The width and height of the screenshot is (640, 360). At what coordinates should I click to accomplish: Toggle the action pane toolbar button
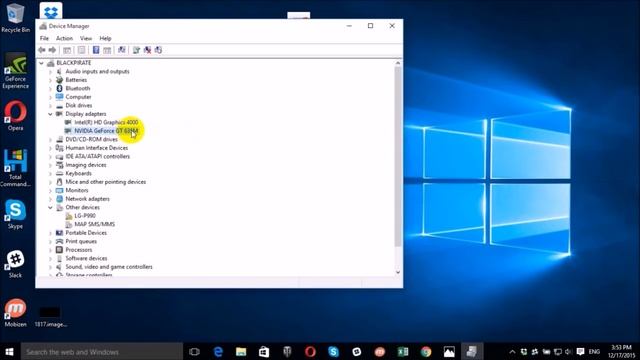coord(107,50)
